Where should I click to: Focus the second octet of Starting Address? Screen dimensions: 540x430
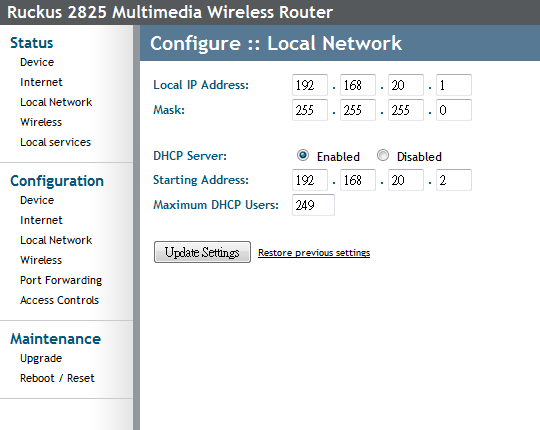coord(358,180)
